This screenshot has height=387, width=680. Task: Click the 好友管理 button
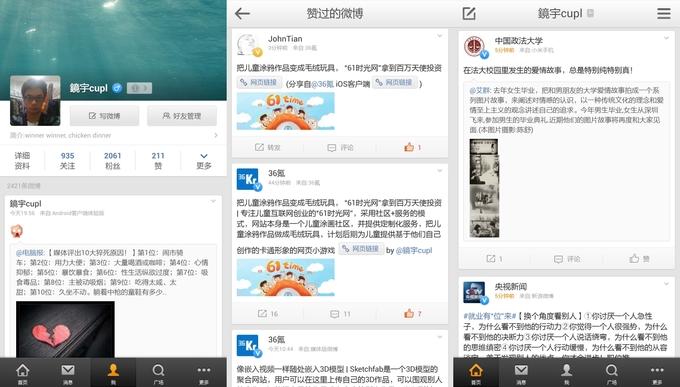coord(182,116)
